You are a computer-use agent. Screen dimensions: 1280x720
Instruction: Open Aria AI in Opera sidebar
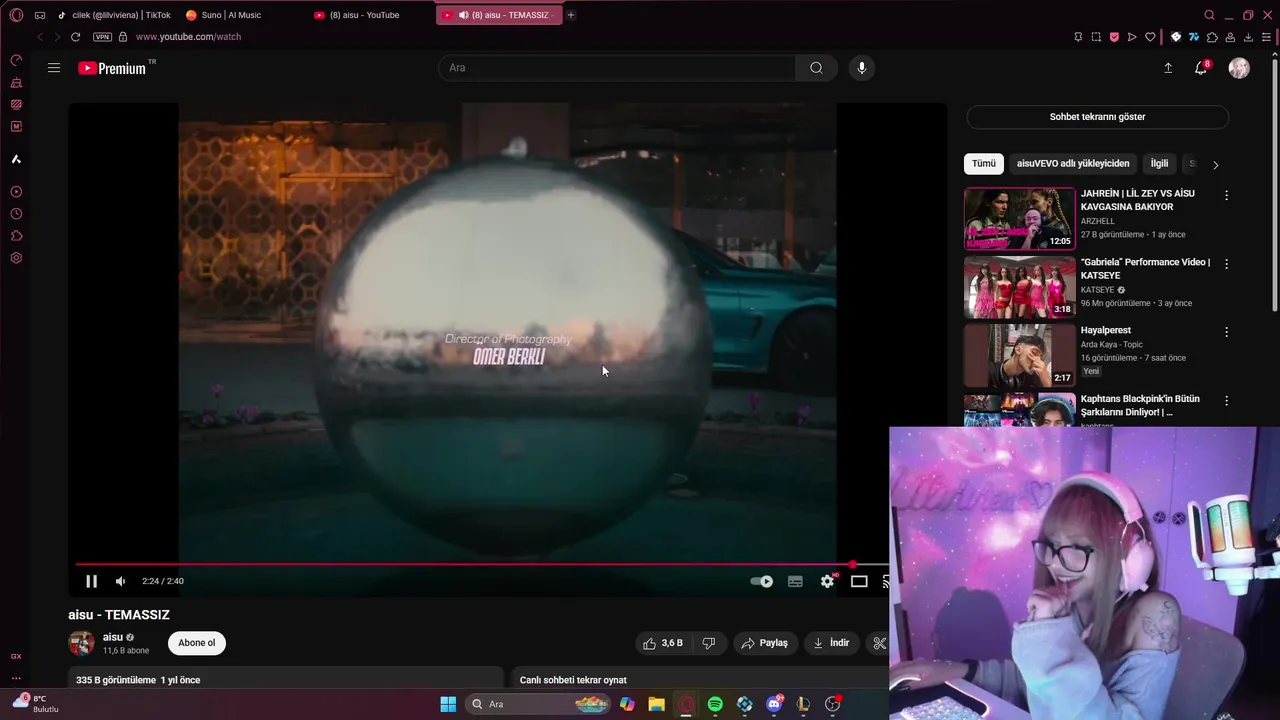click(16, 159)
